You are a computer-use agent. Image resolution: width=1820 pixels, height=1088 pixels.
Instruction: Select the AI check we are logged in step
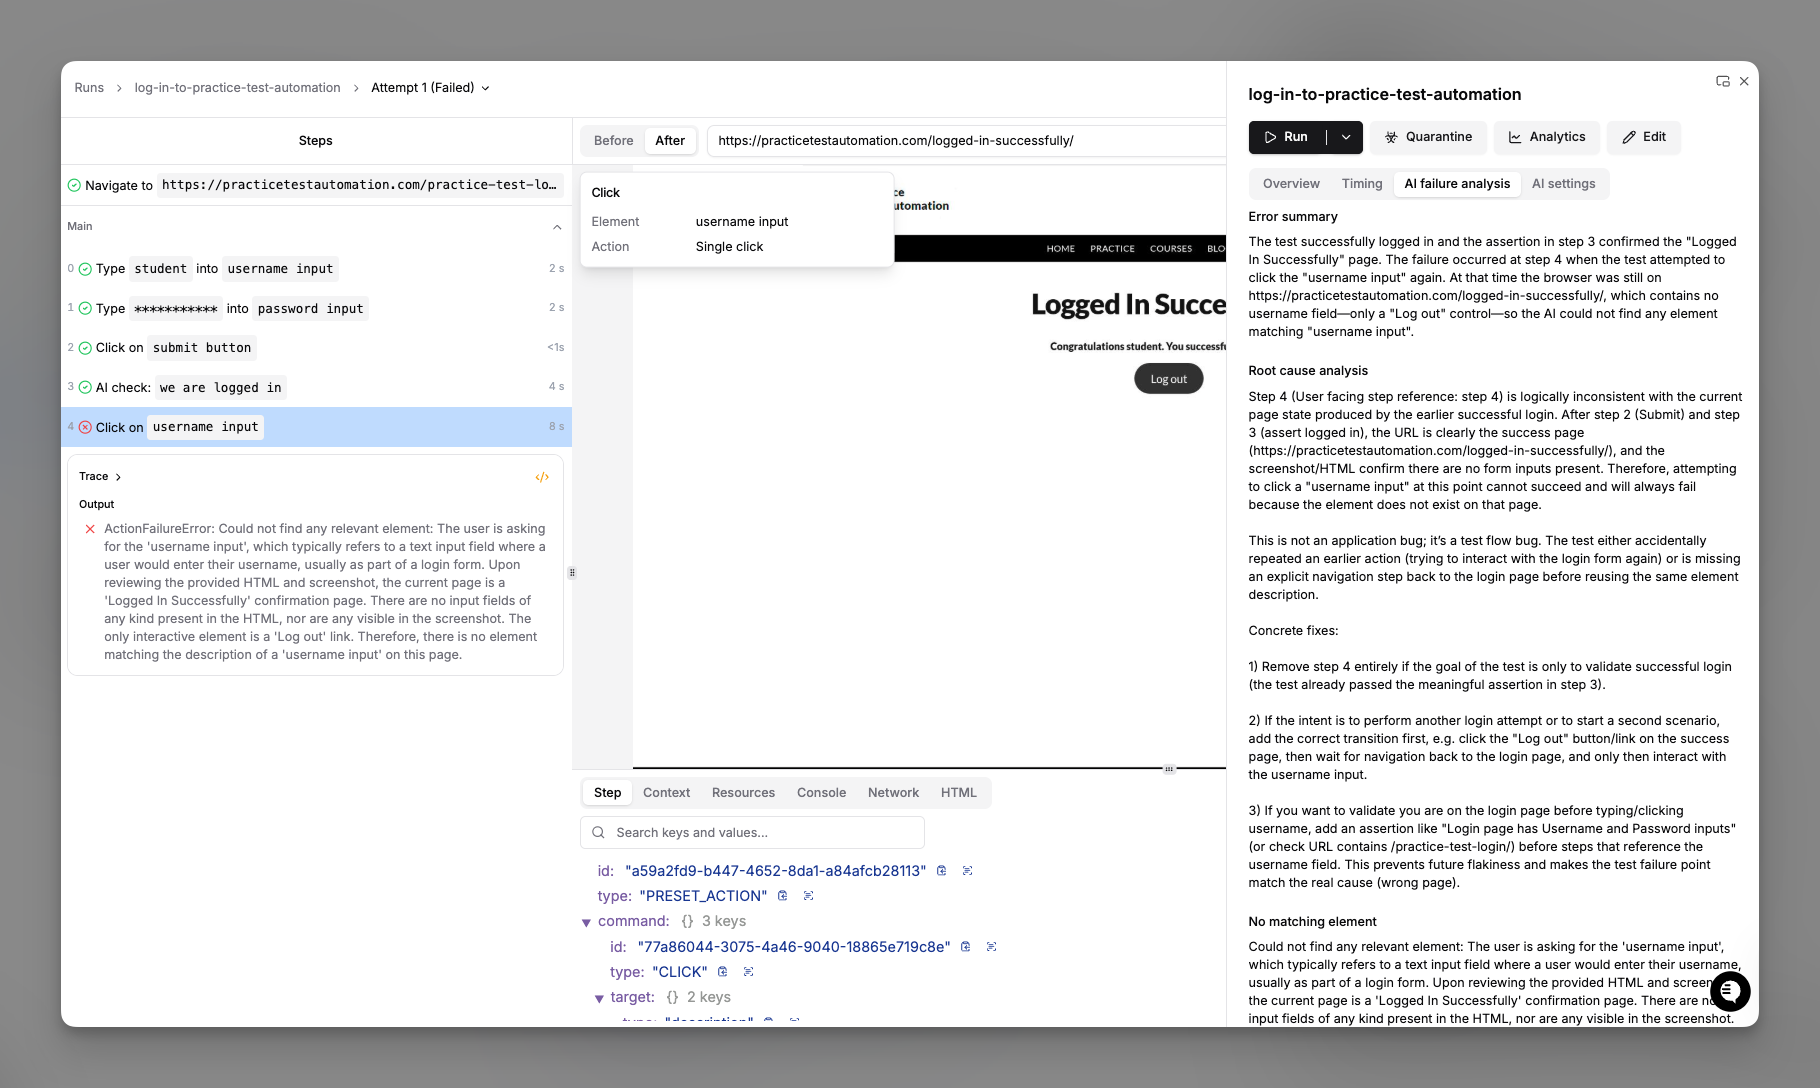point(316,387)
